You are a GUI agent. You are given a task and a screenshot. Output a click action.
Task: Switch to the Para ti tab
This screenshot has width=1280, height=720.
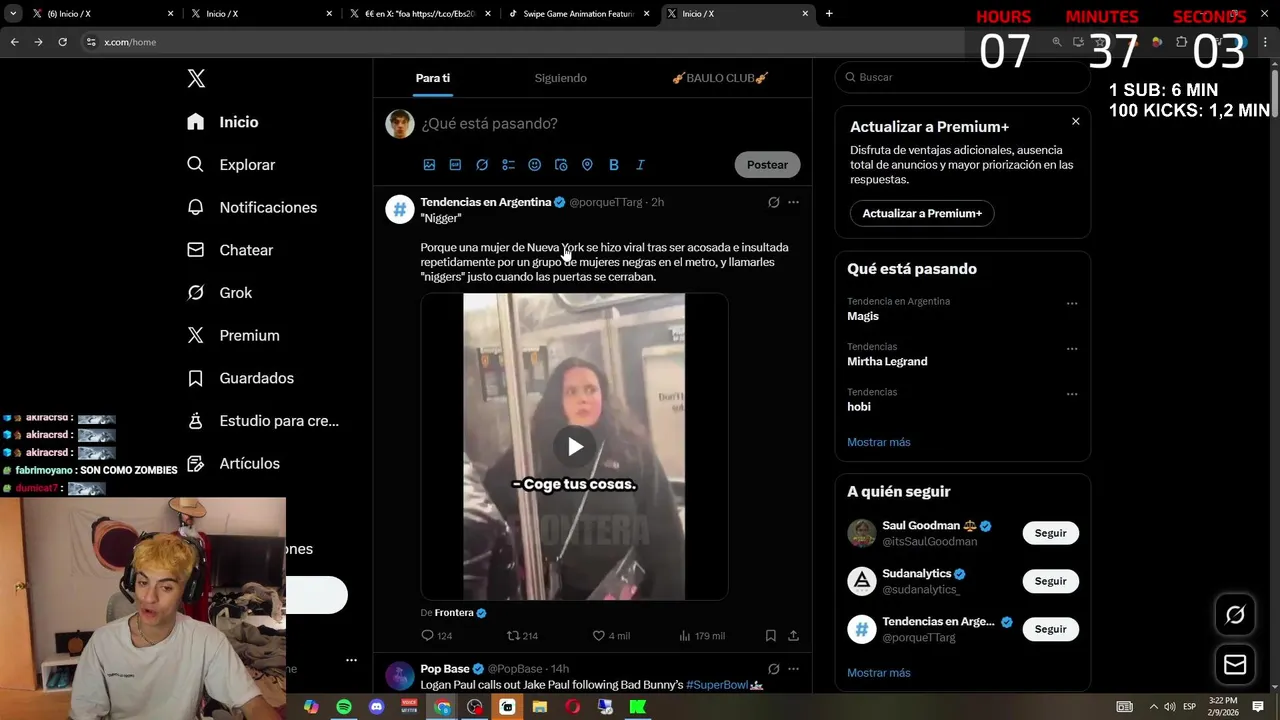click(x=433, y=78)
